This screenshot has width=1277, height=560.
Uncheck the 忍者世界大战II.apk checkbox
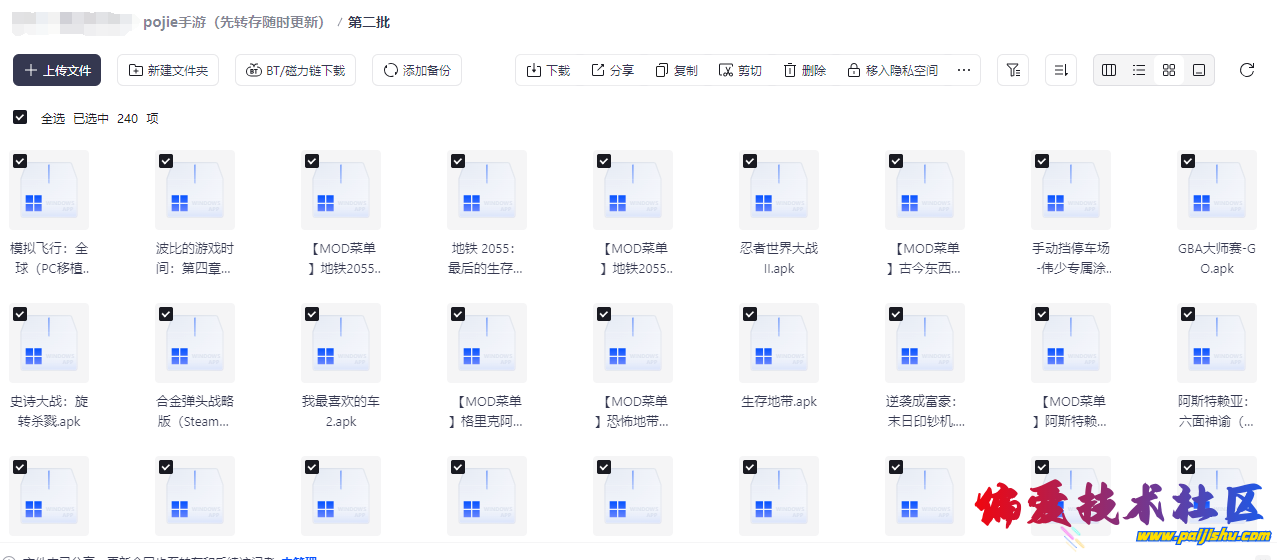(750, 161)
